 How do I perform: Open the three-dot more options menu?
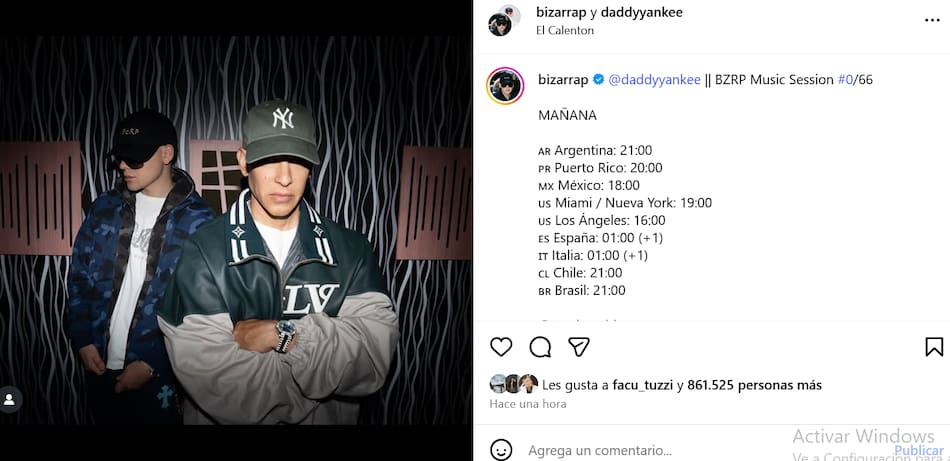[932, 21]
